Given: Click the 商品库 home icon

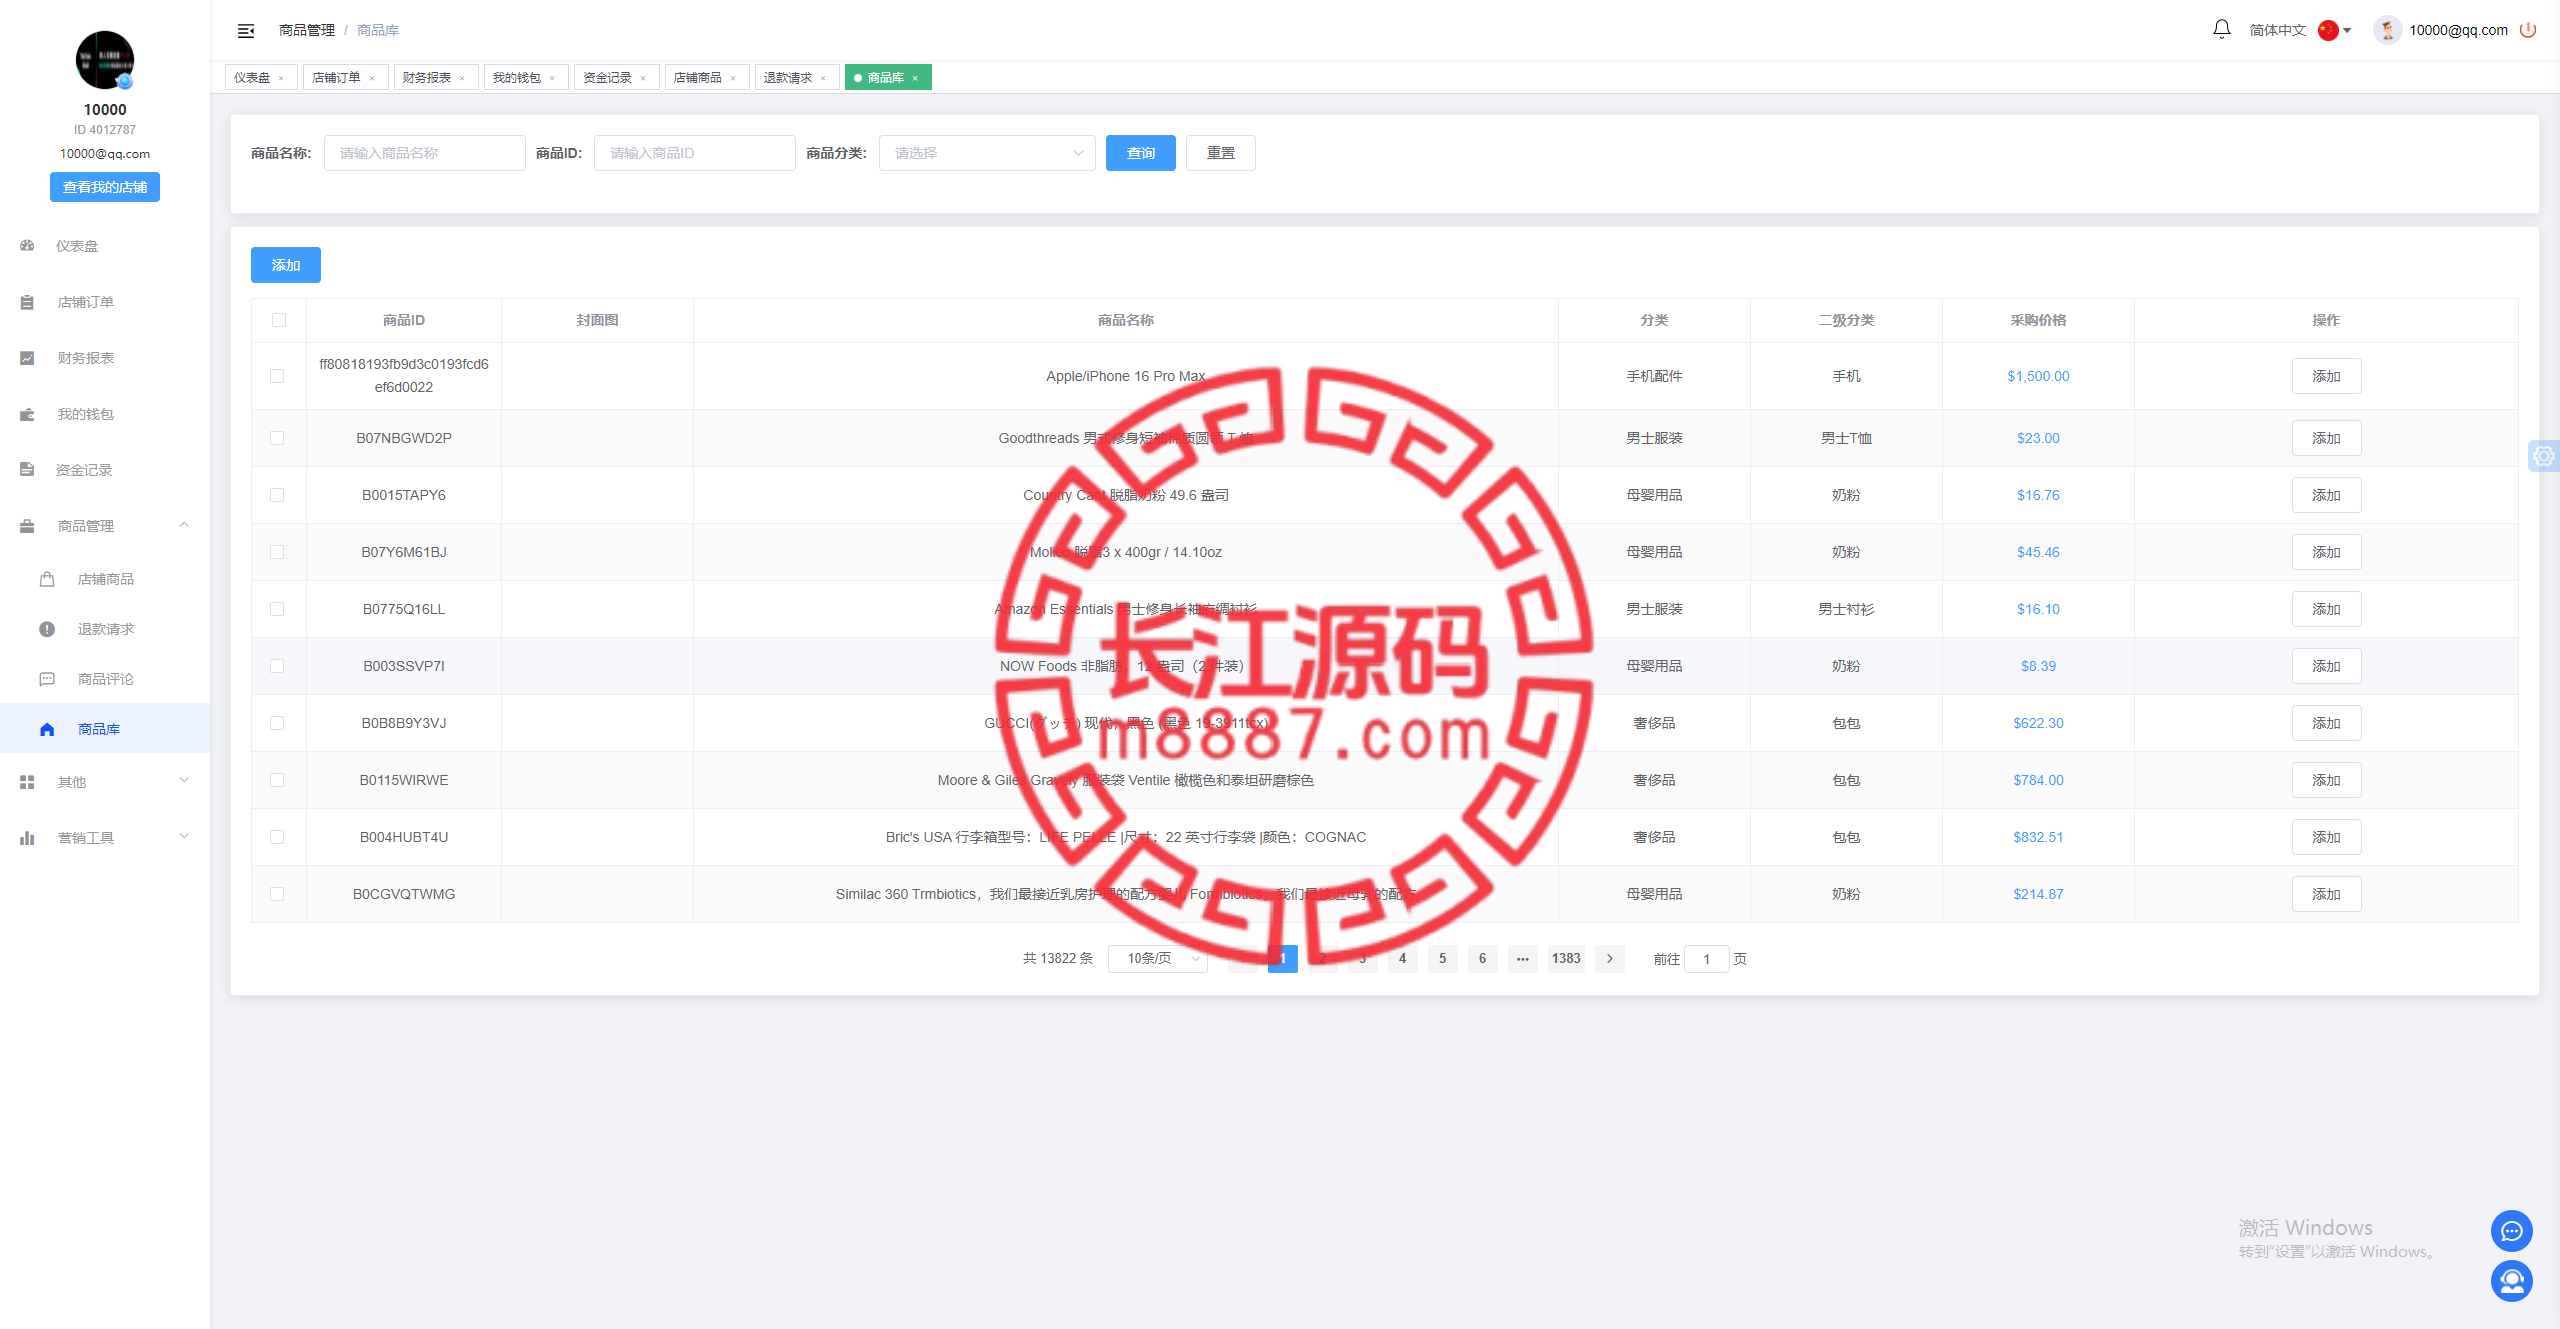Looking at the screenshot, I should [47, 729].
